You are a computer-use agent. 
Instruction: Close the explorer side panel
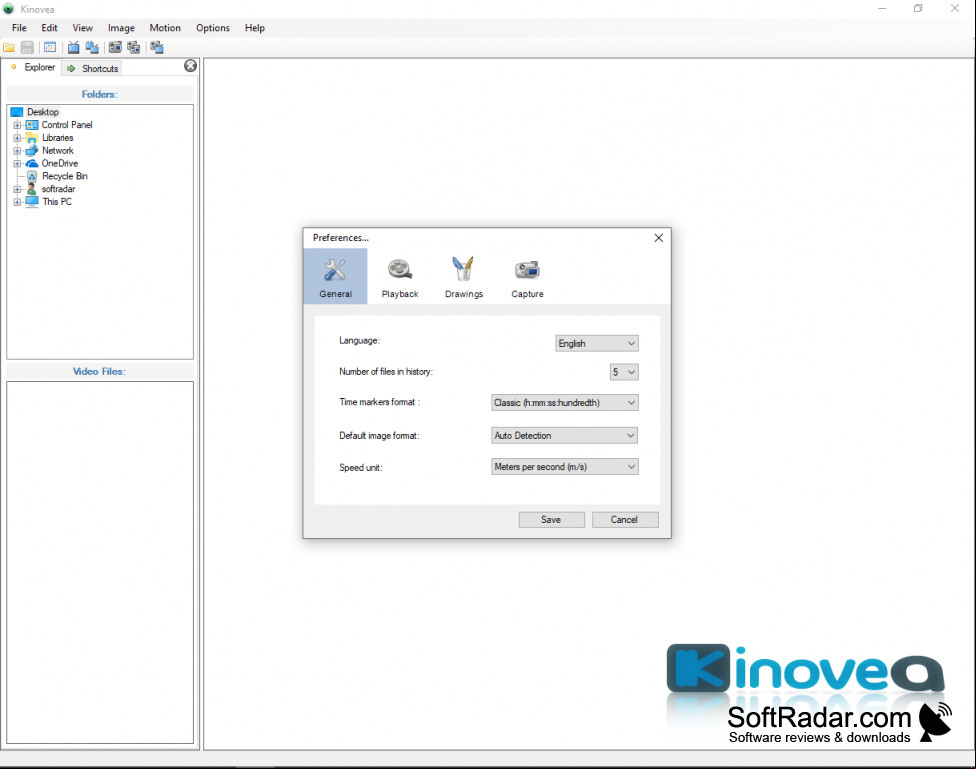click(x=190, y=66)
